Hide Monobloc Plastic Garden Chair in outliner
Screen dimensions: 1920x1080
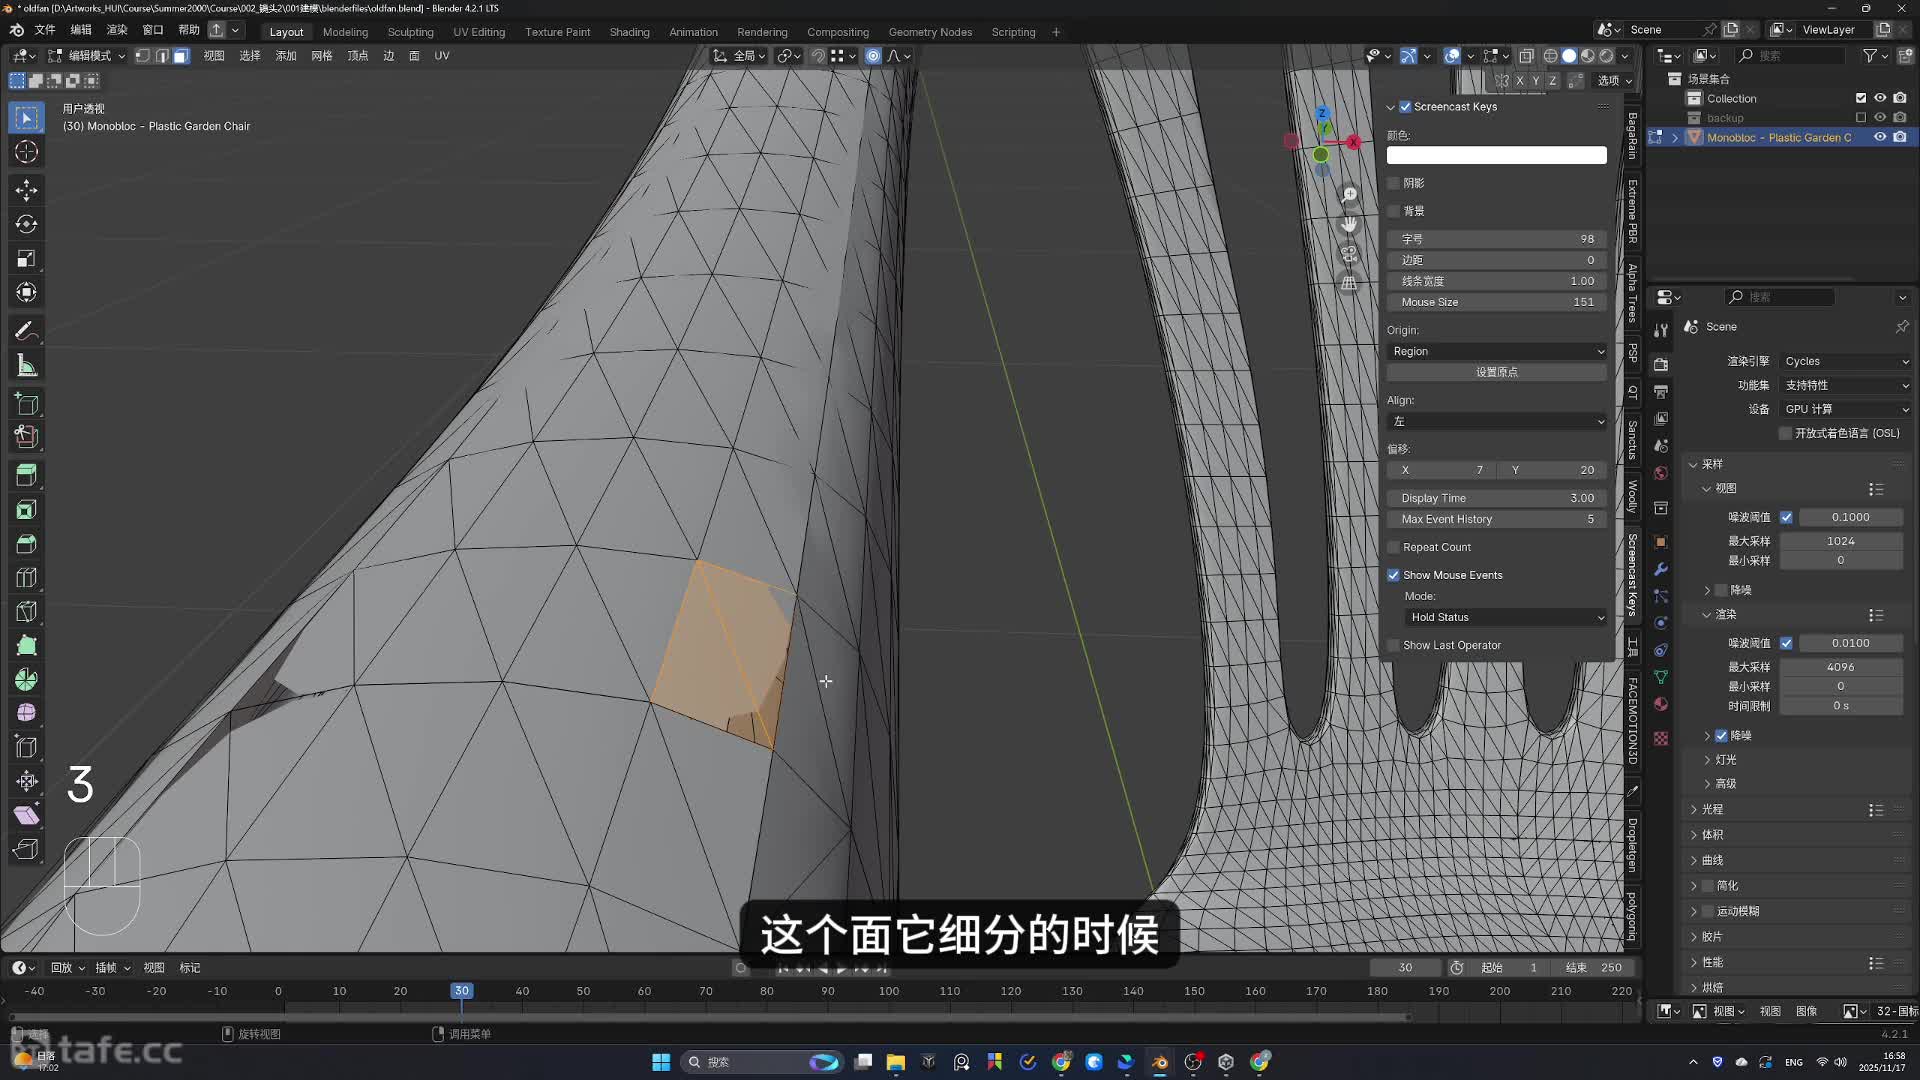1880,138
